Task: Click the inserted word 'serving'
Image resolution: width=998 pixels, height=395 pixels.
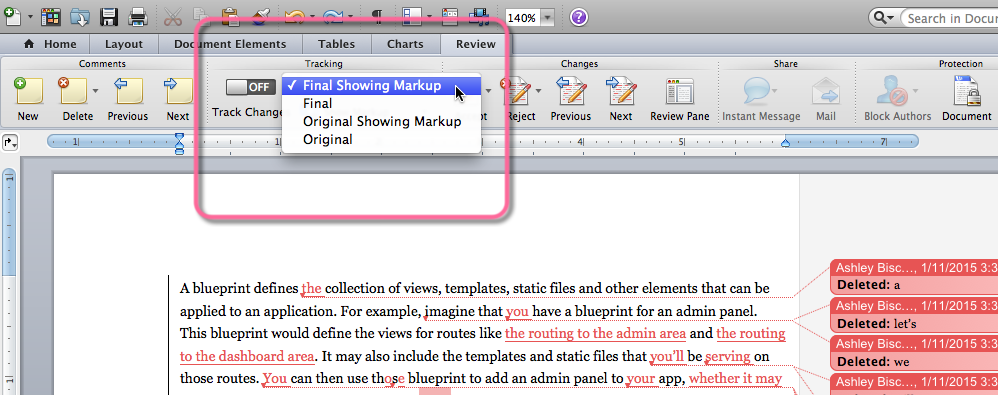Action: [x=729, y=357]
